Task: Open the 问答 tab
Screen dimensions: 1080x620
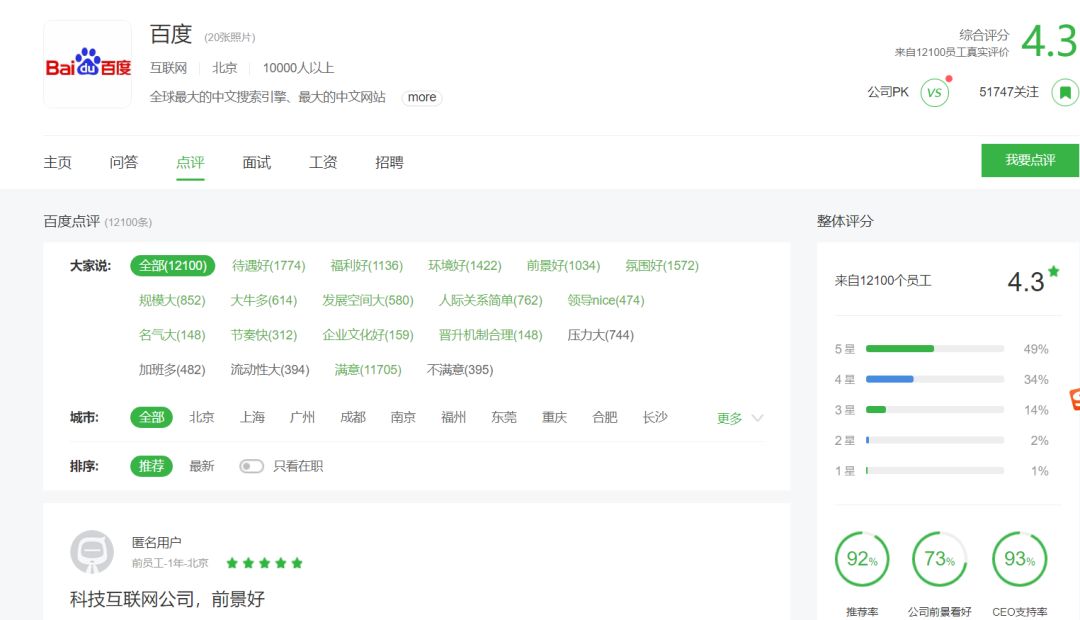Action: (123, 163)
